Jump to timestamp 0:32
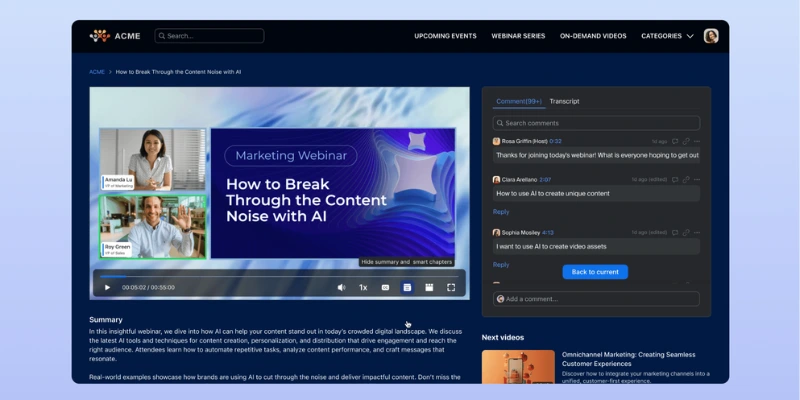This screenshot has width=800, height=400. pos(556,141)
